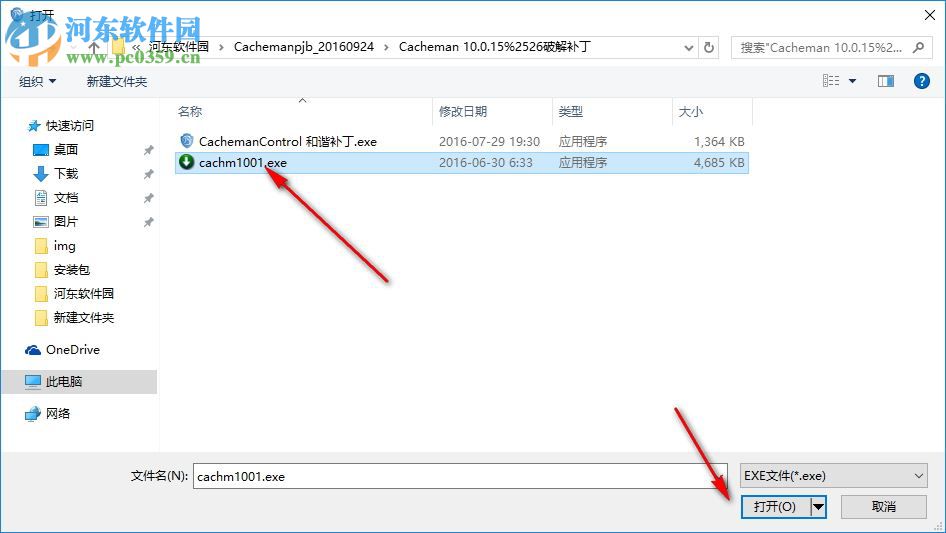This screenshot has height=533, width=946.
Task: Click the pin icon next to 下载
Action: [x=148, y=174]
